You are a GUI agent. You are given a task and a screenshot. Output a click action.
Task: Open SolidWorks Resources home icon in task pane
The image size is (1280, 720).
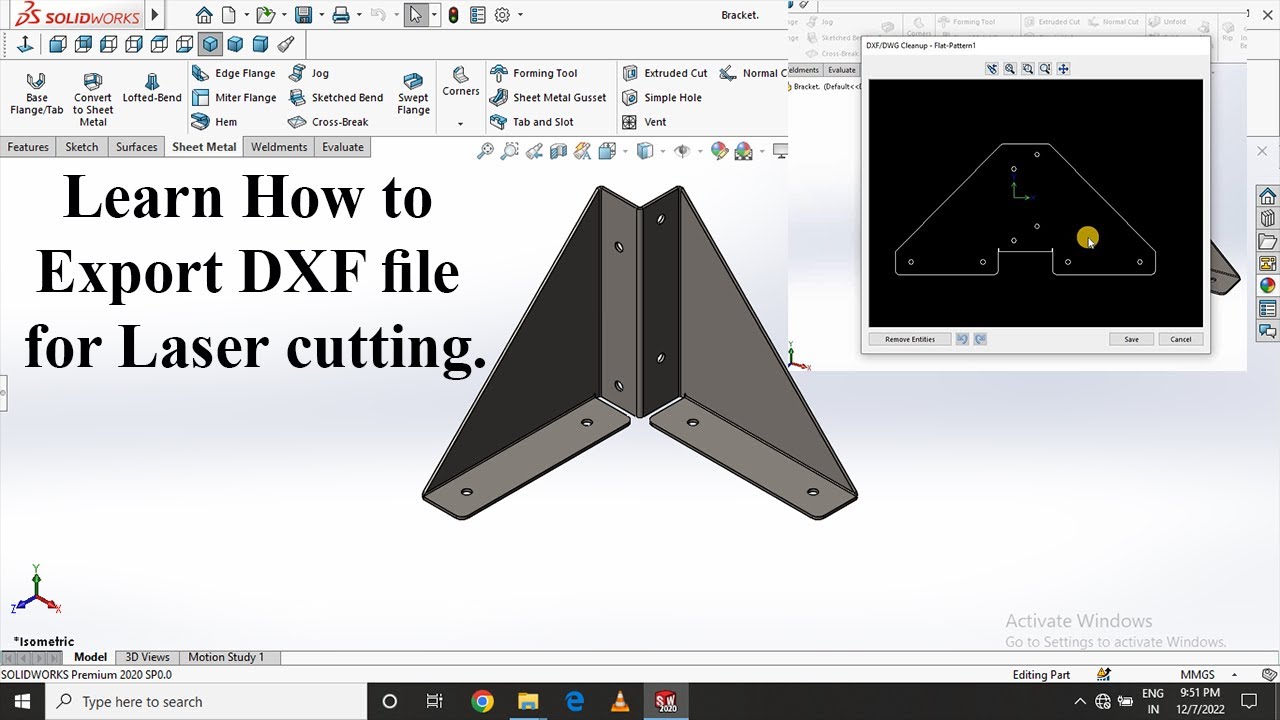(x=1267, y=195)
